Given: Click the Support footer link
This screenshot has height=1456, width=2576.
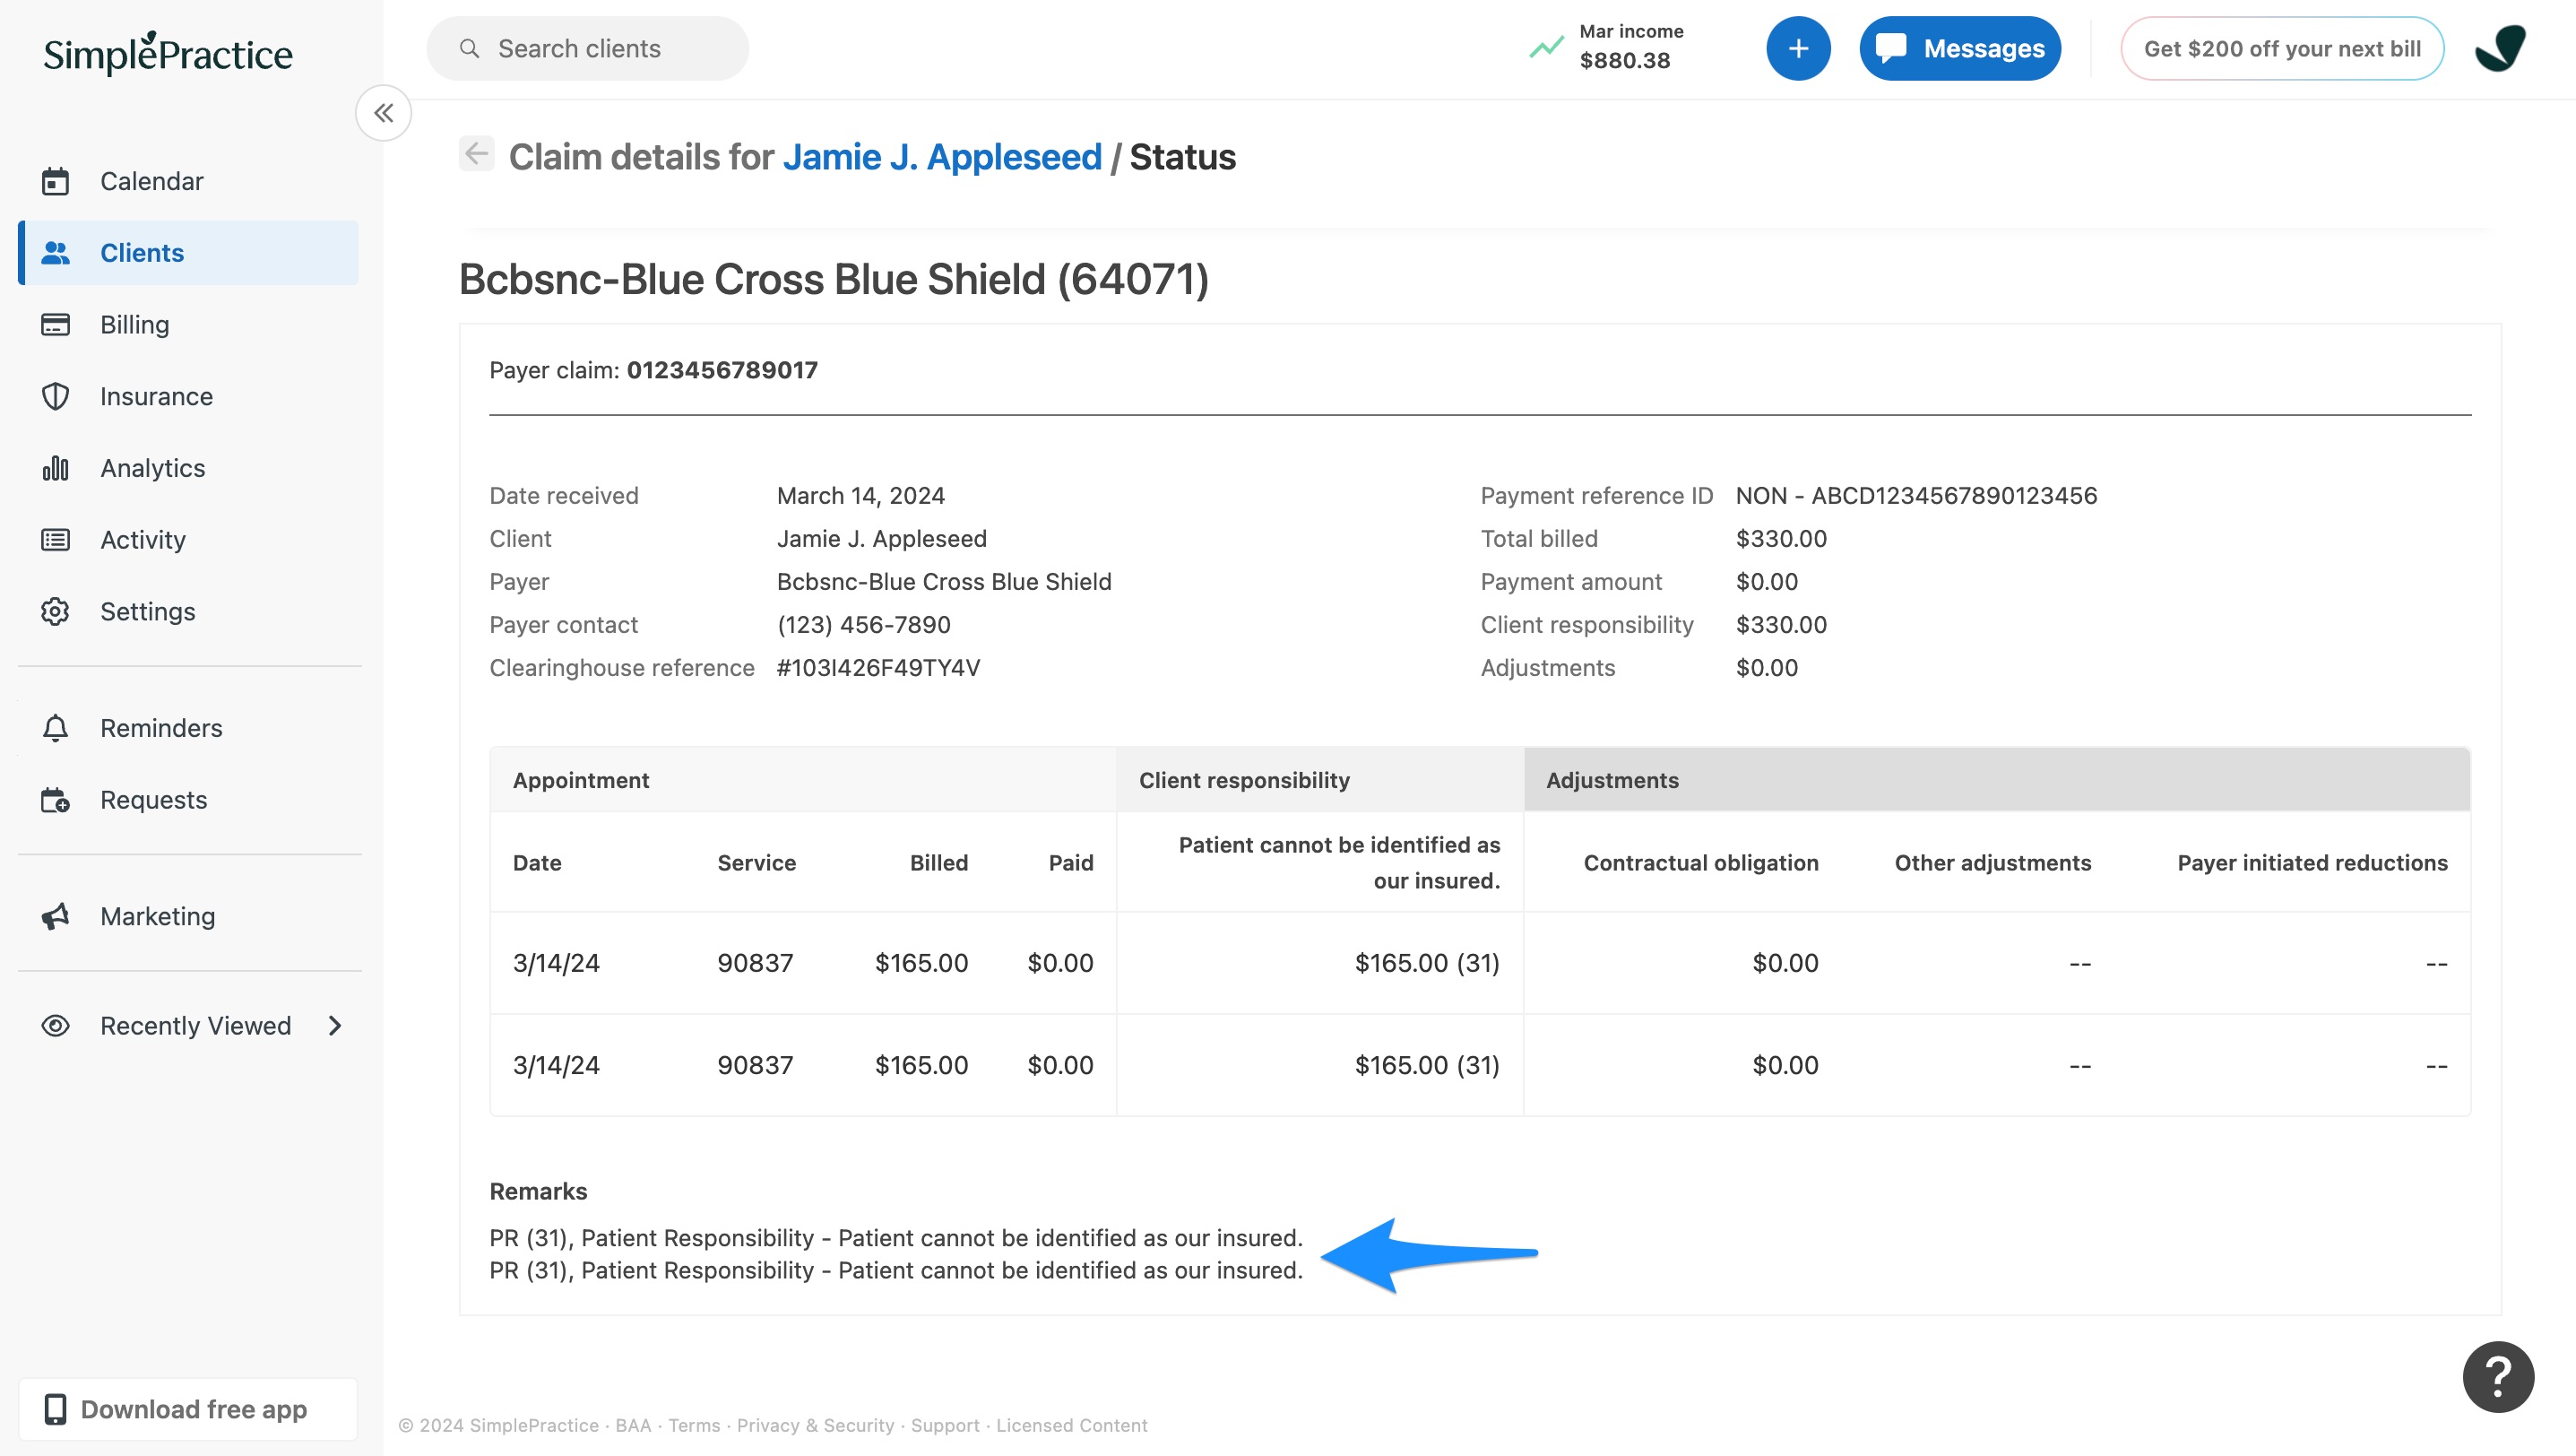Looking at the screenshot, I should pos(945,1425).
